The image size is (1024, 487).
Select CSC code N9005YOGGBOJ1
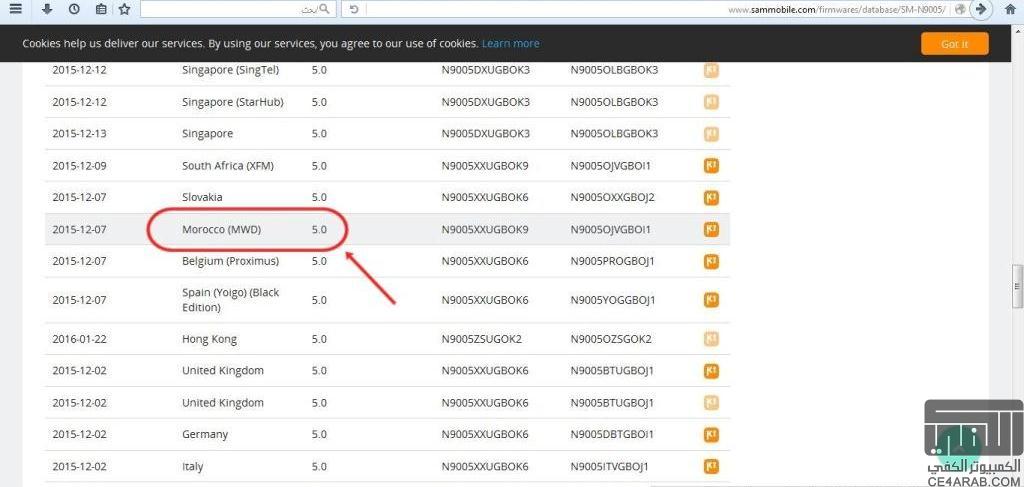point(612,300)
